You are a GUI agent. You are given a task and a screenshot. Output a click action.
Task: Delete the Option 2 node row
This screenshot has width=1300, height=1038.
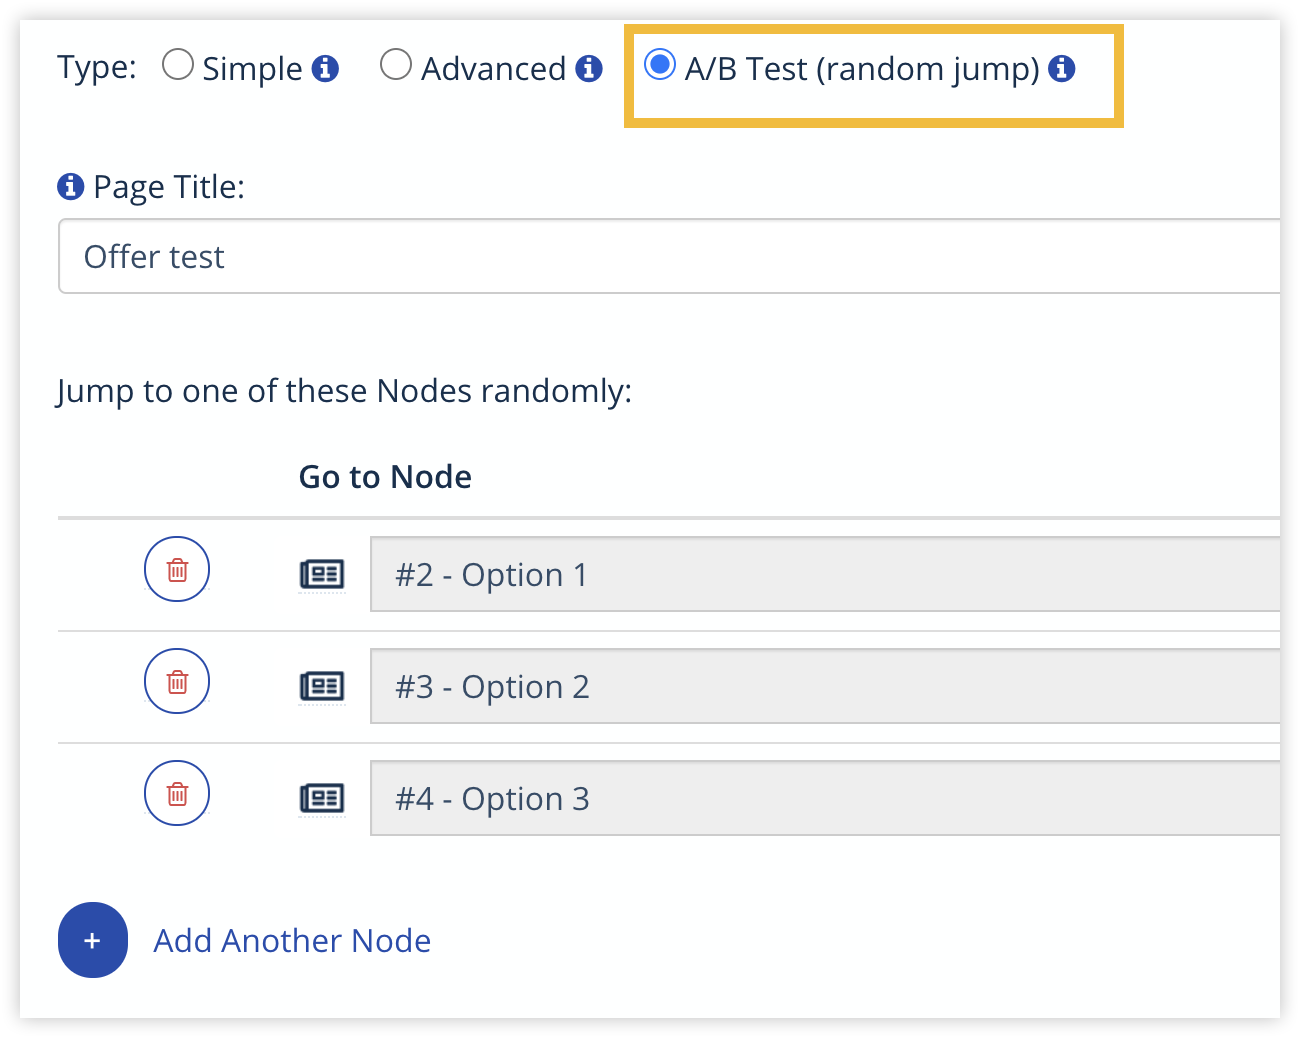click(x=177, y=682)
